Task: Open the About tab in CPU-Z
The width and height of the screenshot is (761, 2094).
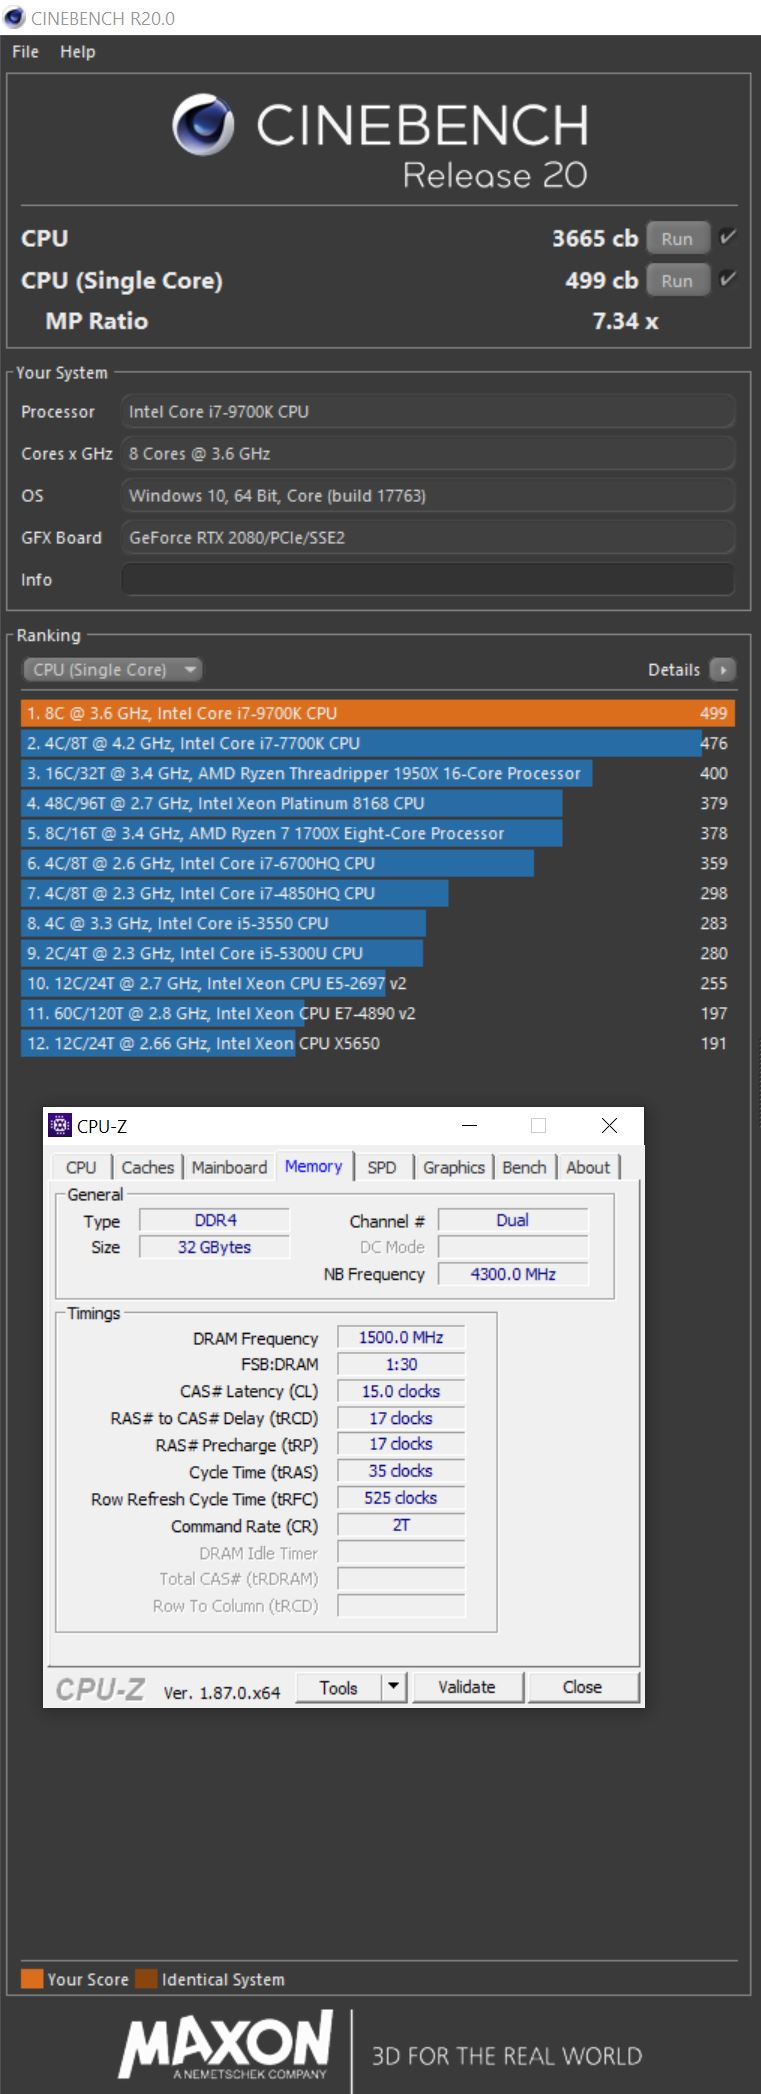Action: pos(588,1167)
